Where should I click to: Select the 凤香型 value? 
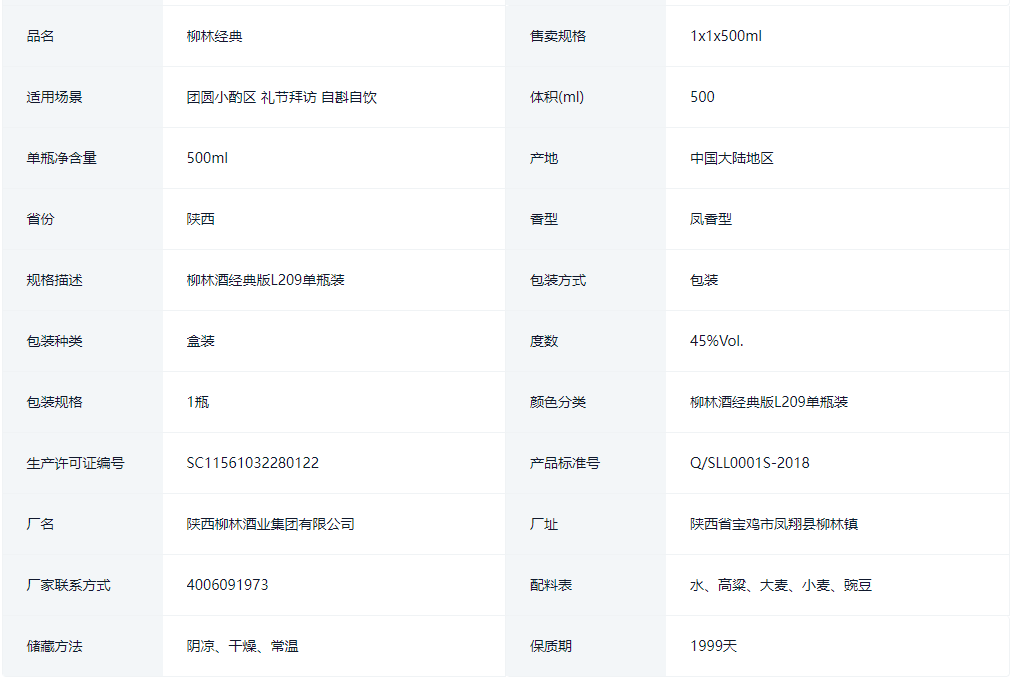point(711,219)
